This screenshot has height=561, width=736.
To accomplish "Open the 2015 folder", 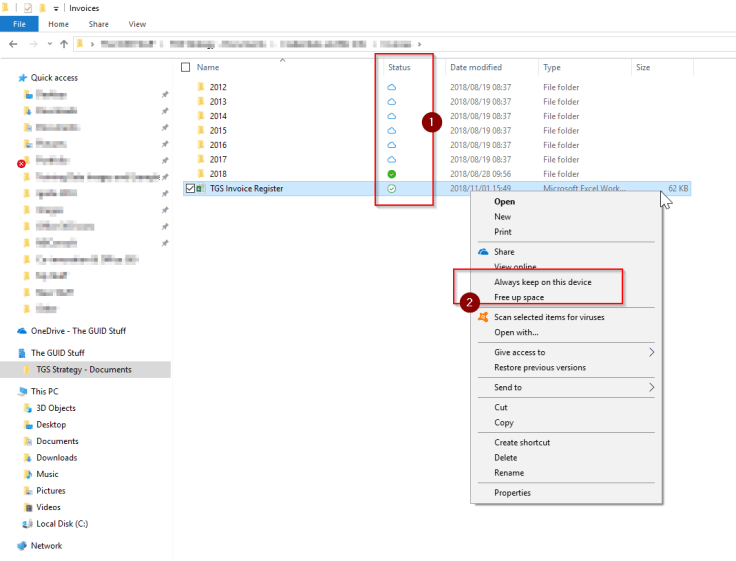I will 218,130.
